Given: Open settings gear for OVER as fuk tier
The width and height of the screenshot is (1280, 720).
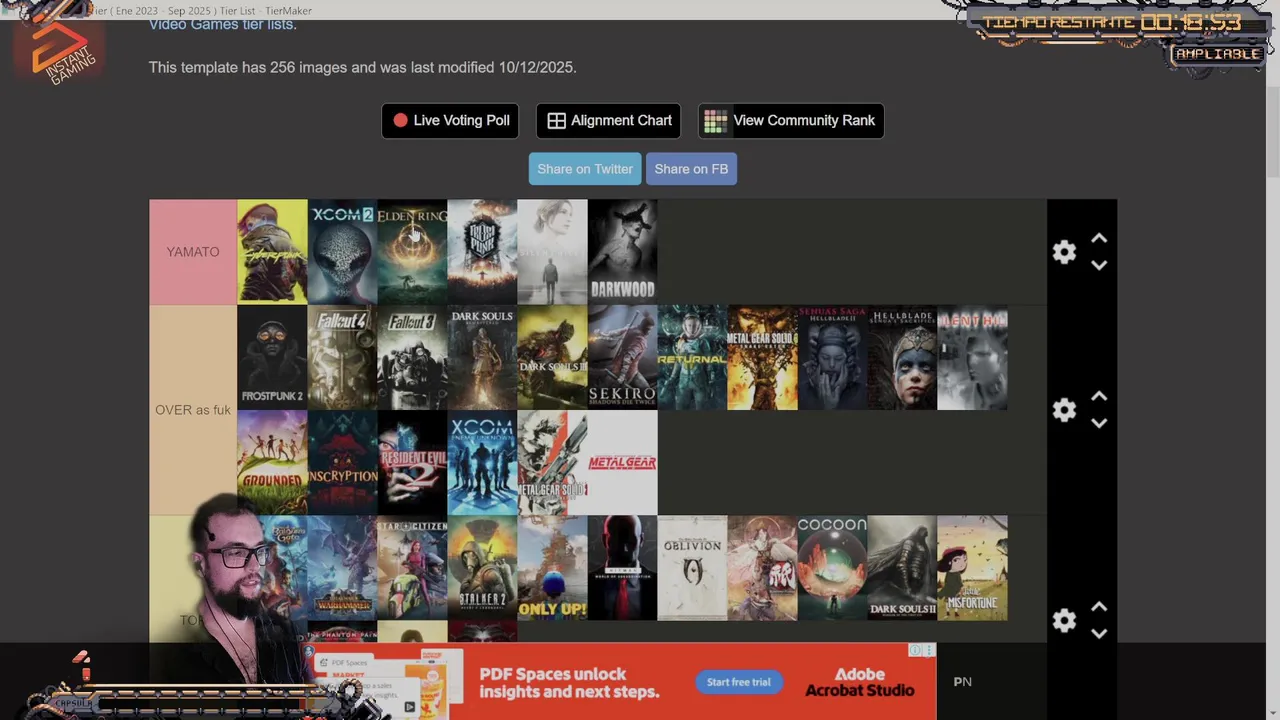Looking at the screenshot, I should (x=1064, y=410).
